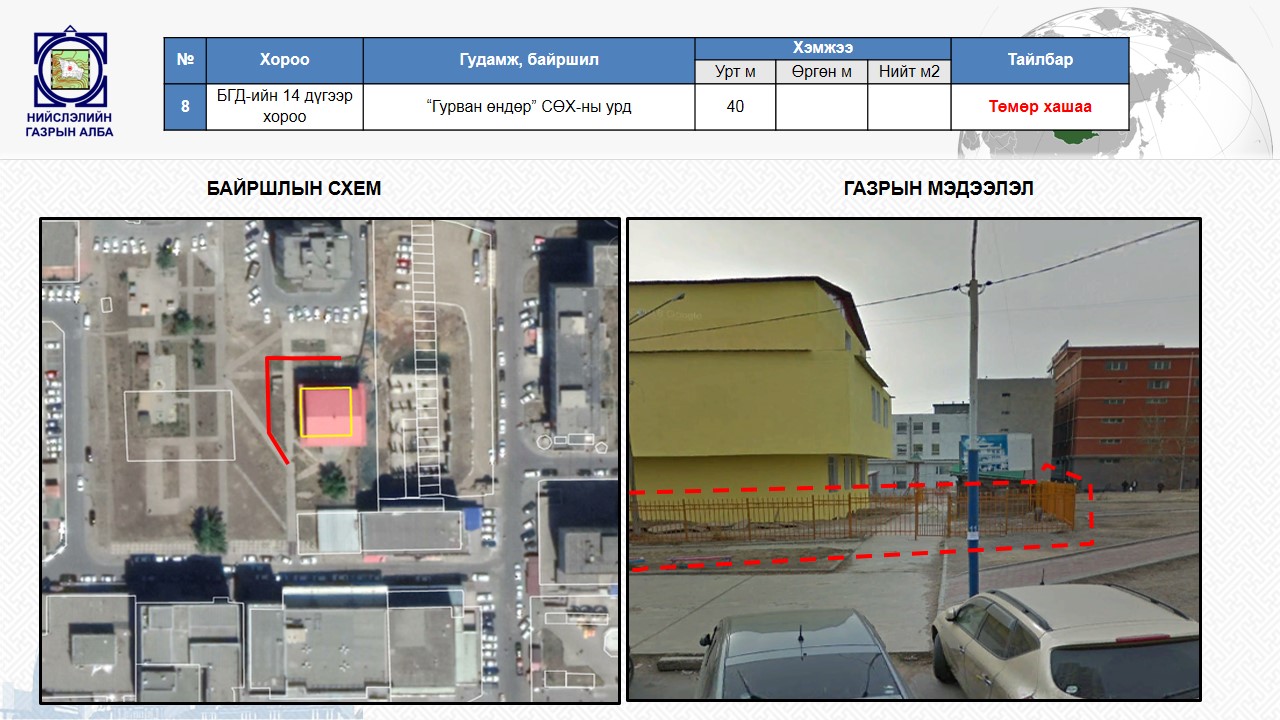The width and height of the screenshot is (1280, 720).
Task: Select the БАЙРШЛЫН СХЕМ heading
Action: pos(294,189)
